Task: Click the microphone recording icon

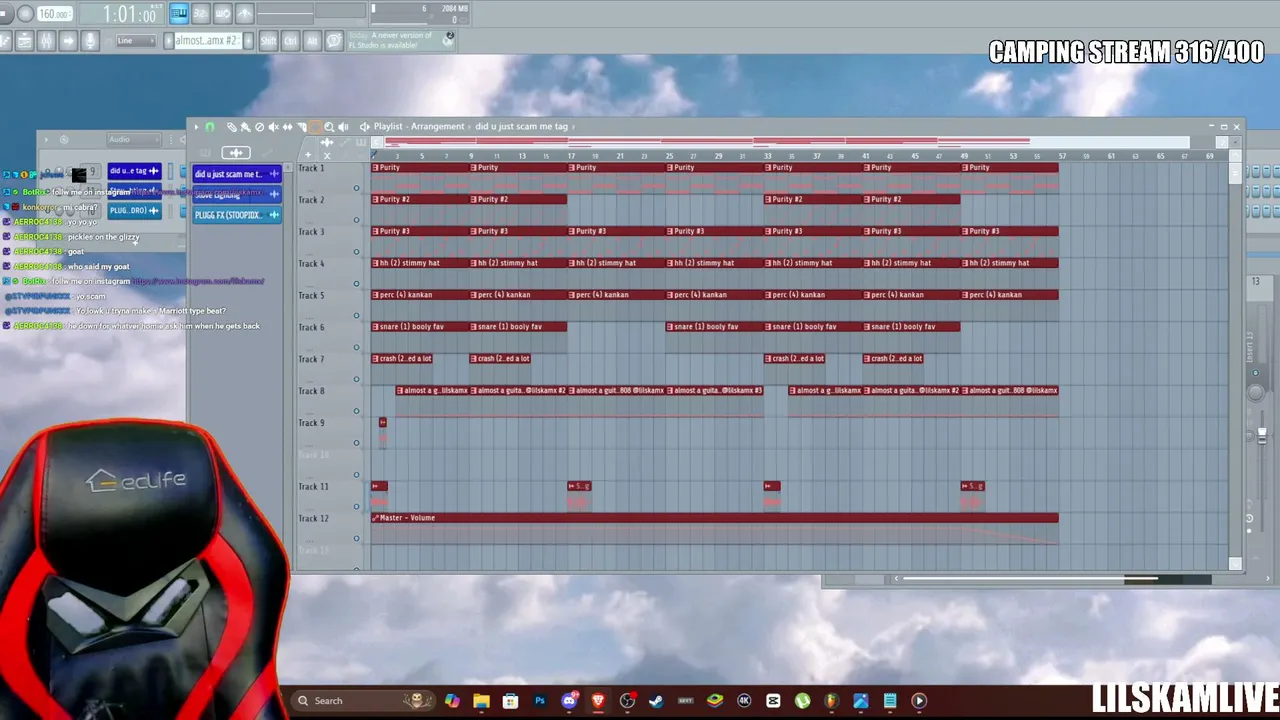Action: coord(90,41)
